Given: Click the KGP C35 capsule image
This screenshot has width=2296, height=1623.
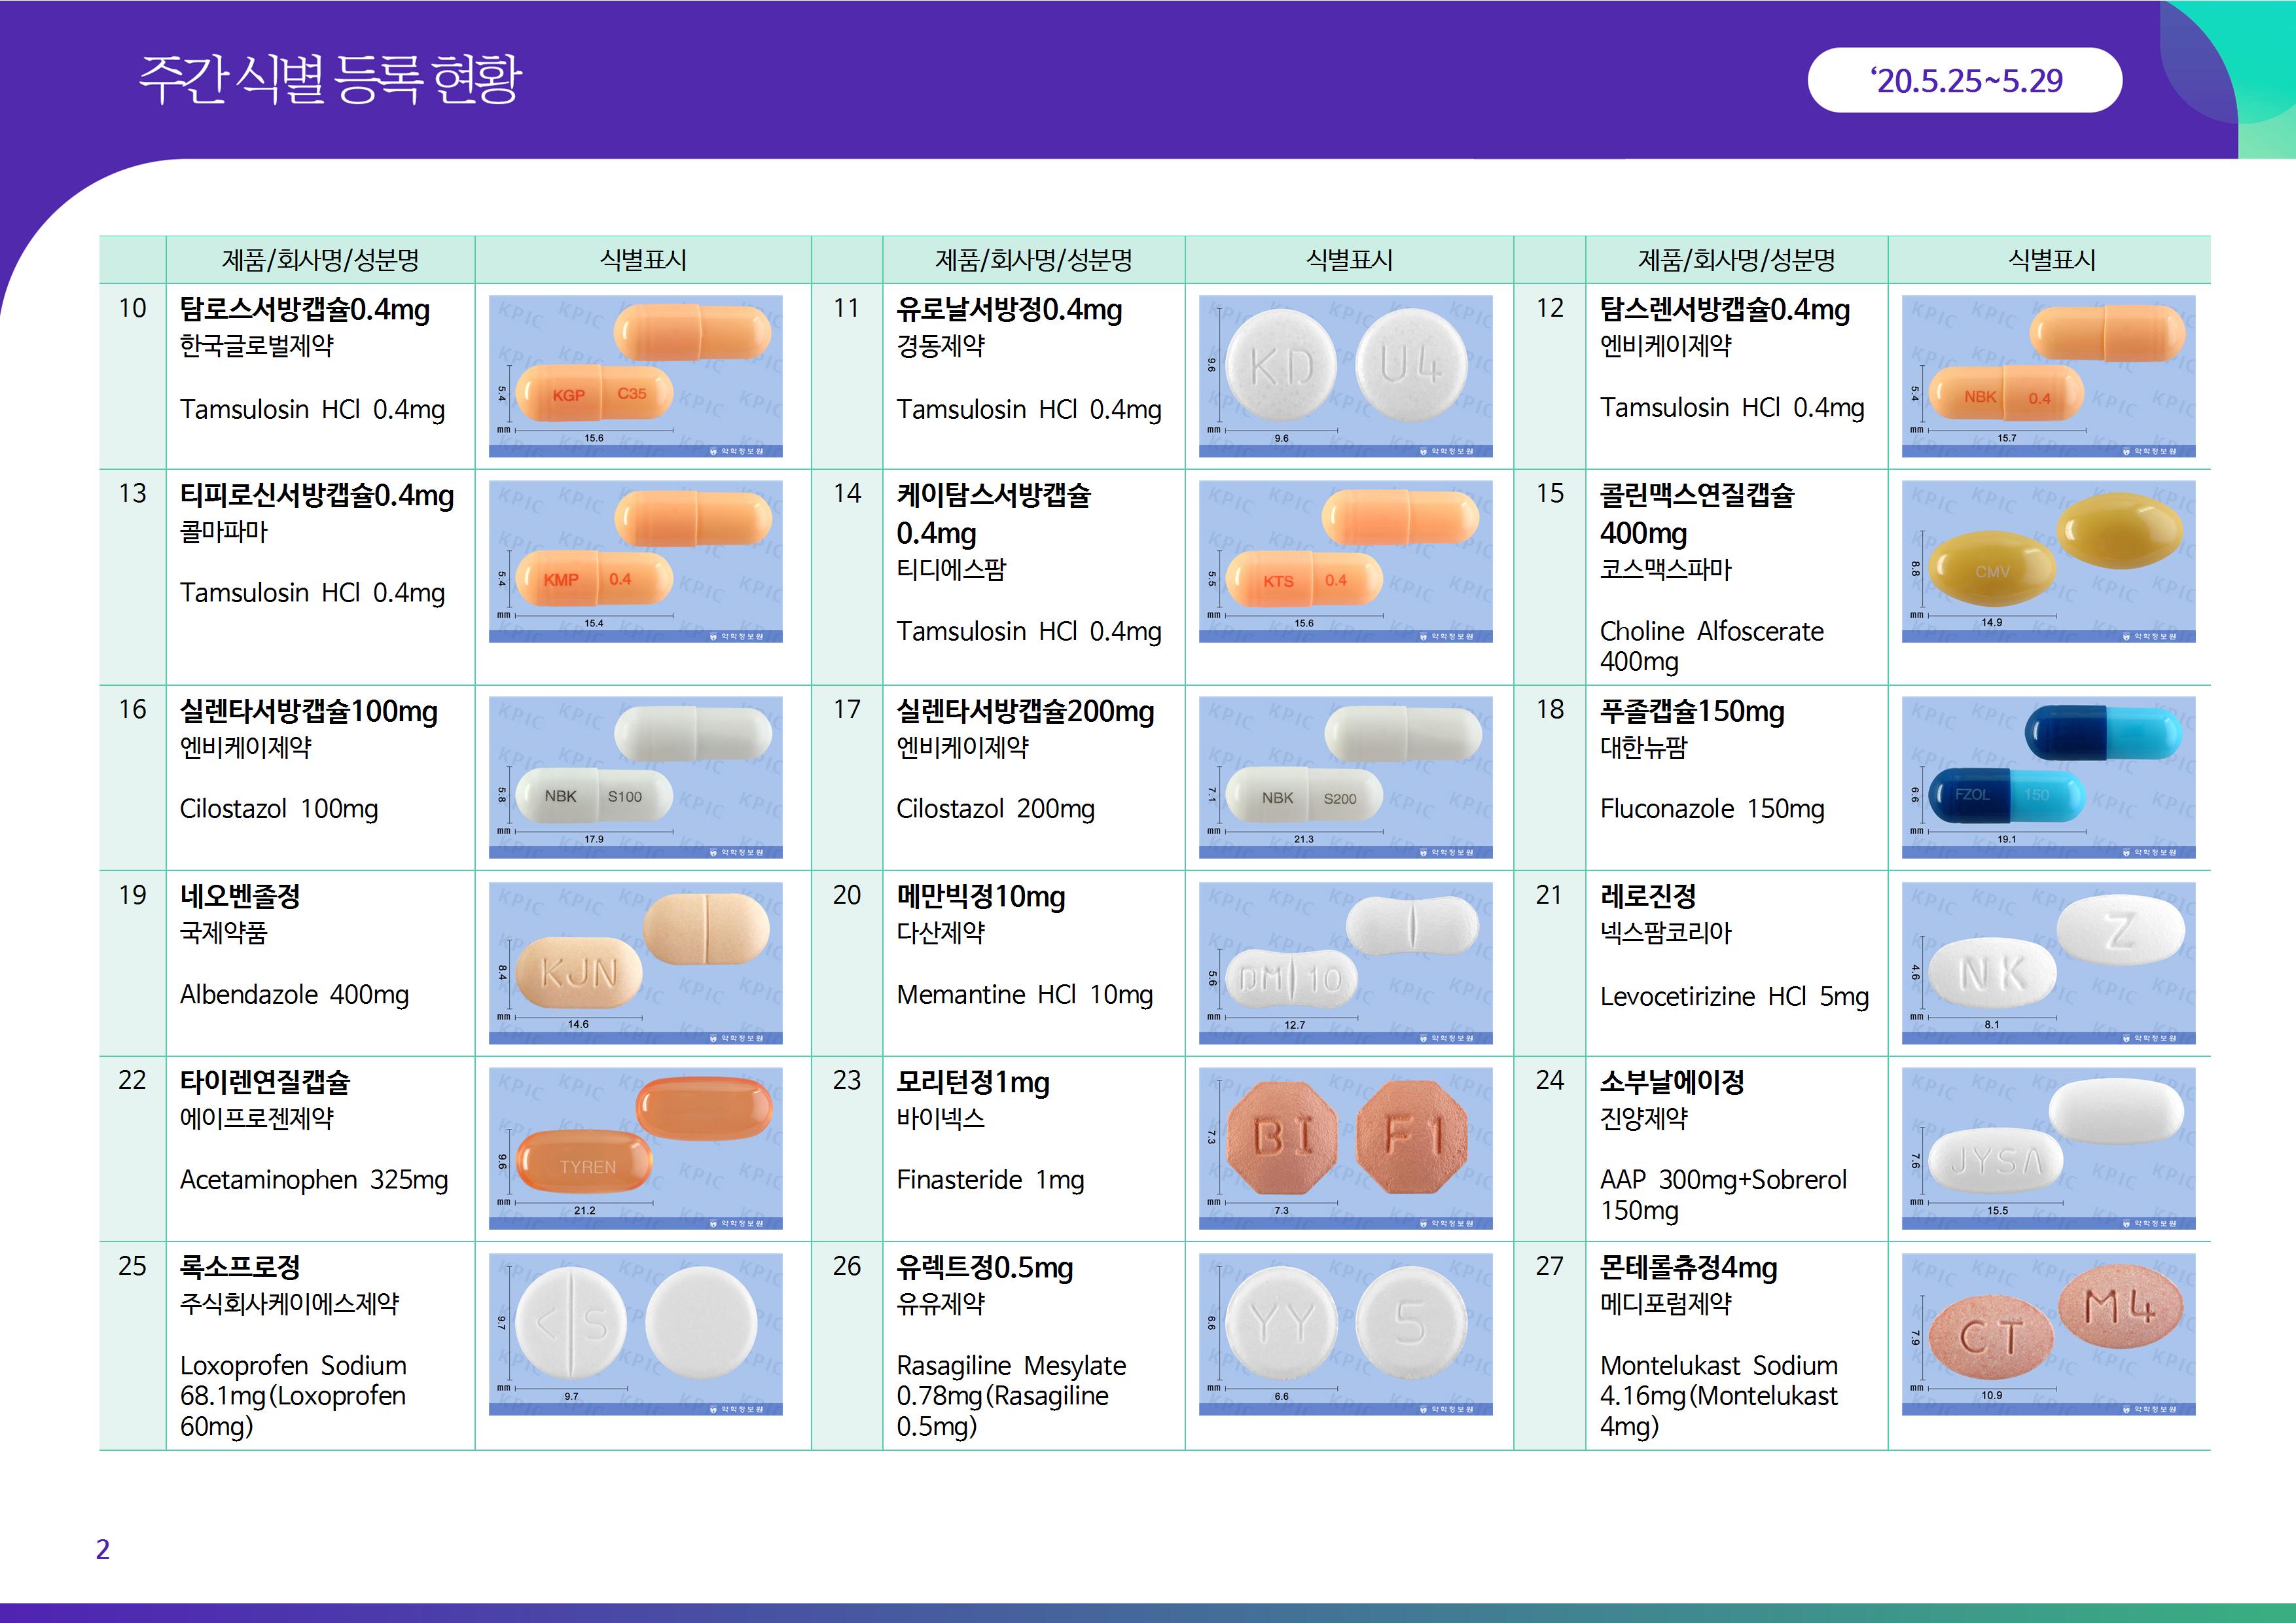Looking at the screenshot, I should [635, 376].
